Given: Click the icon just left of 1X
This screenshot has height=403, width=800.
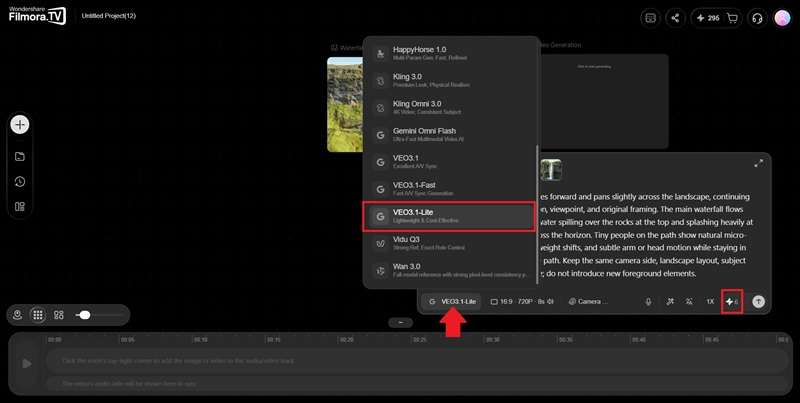Looking at the screenshot, I should (x=689, y=301).
